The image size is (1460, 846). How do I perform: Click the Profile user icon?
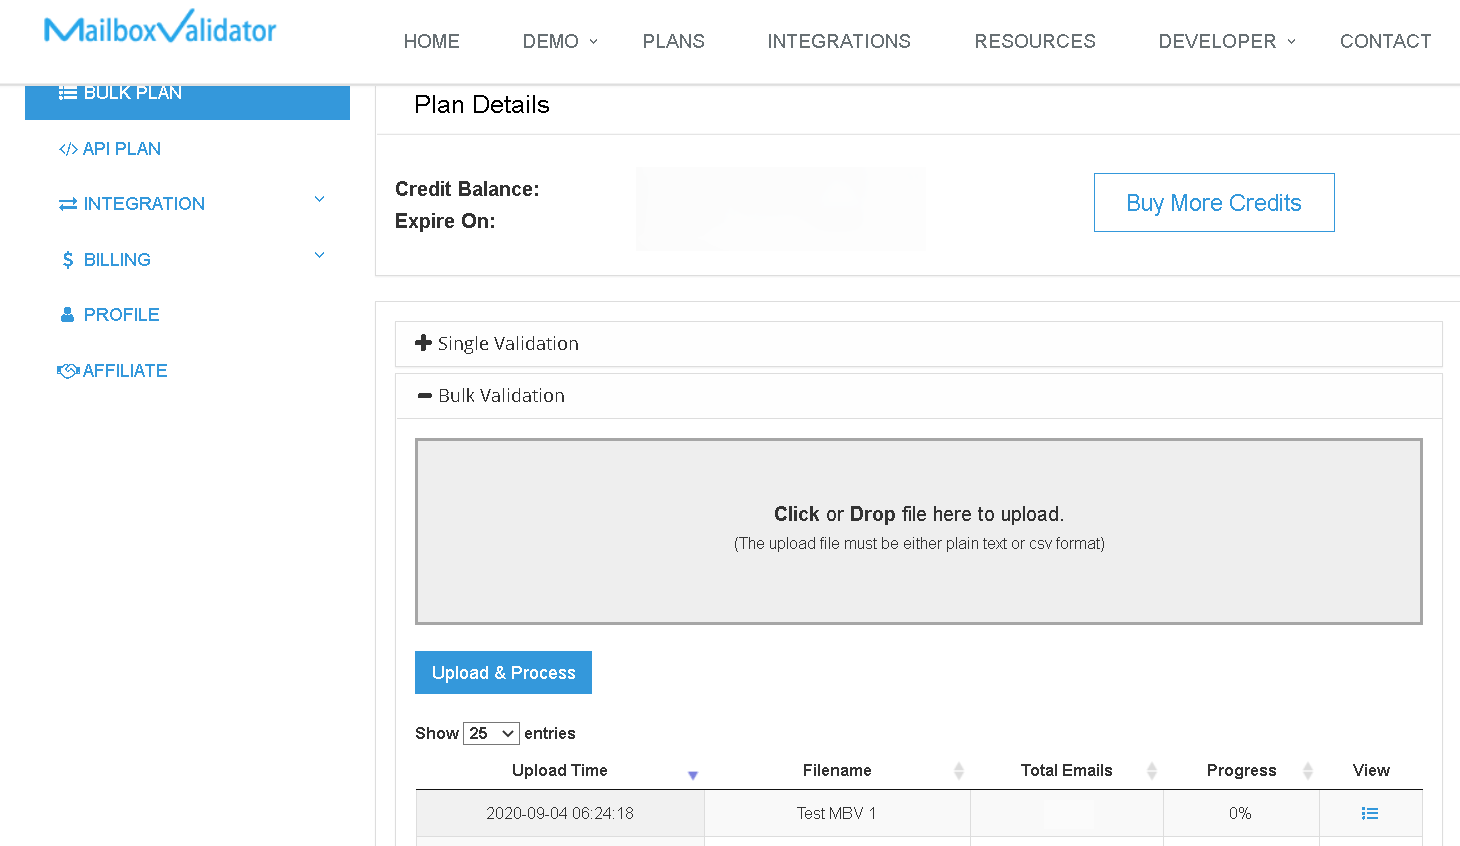[x=68, y=315]
